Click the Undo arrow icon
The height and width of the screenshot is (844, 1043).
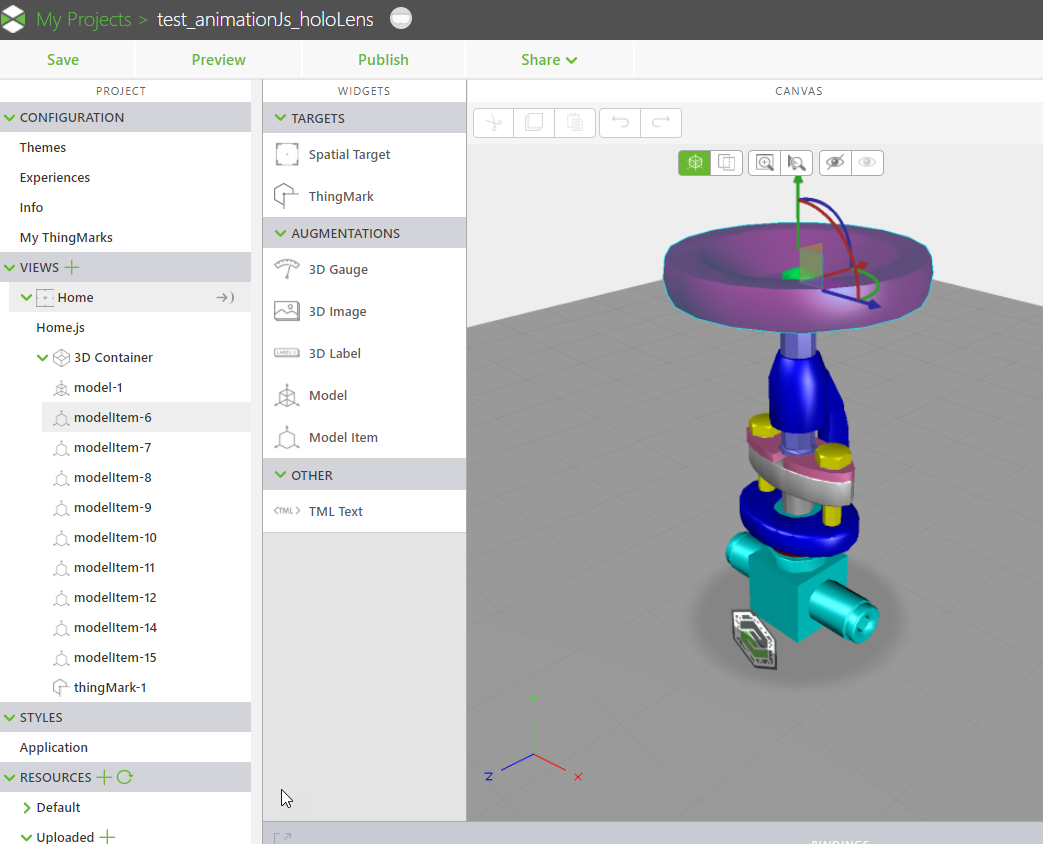pyautogui.click(x=620, y=123)
